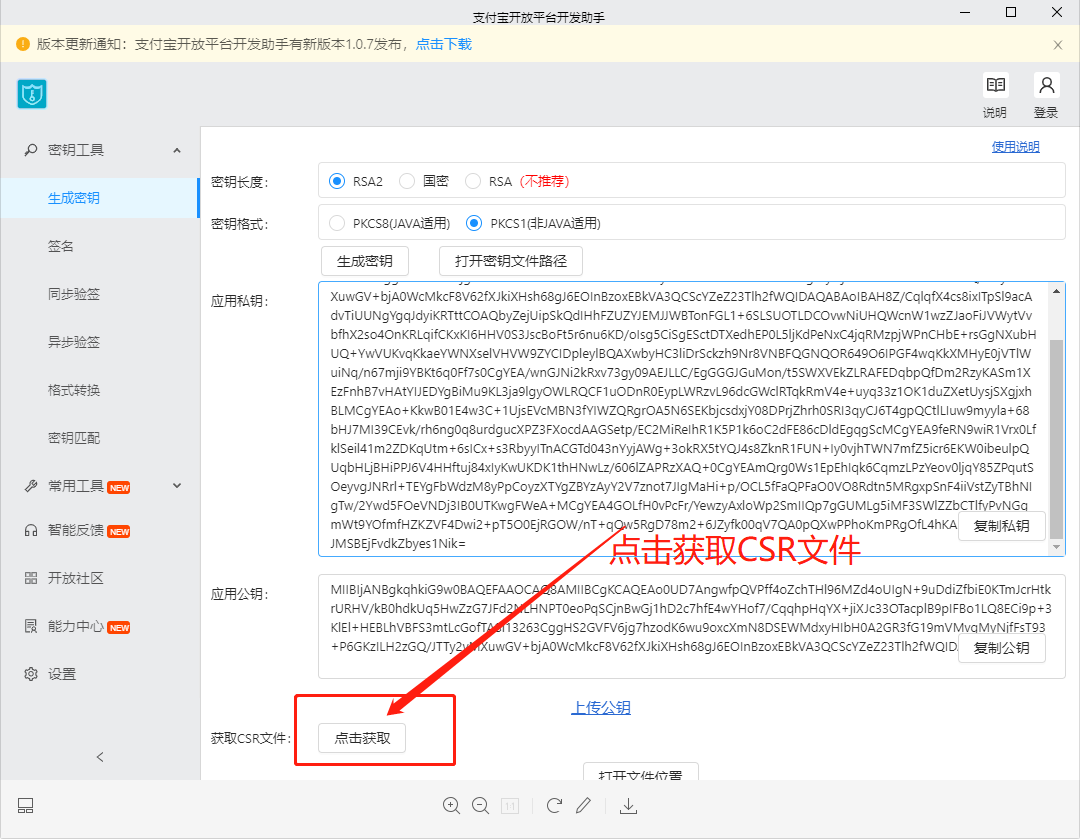Click the 打开密钥文件路径 button
The image size is (1080, 839).
tap(511, 261)
